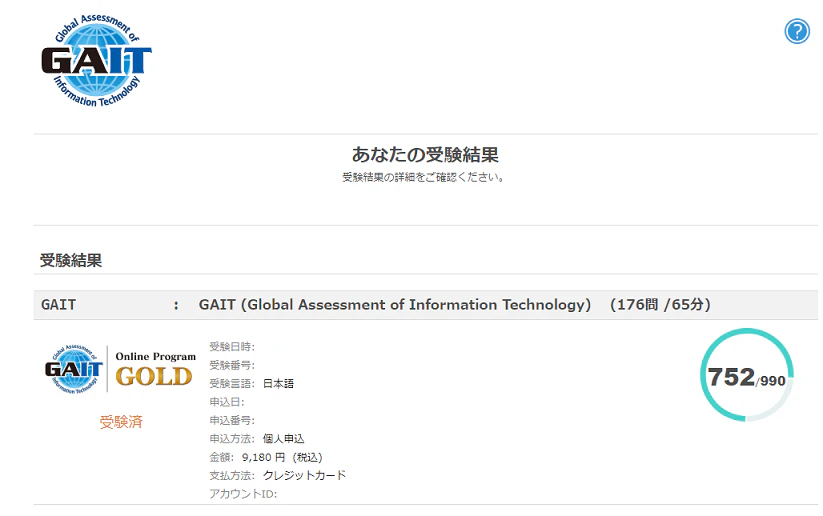Click the 受験言語 value 日本語

[278, 384]
